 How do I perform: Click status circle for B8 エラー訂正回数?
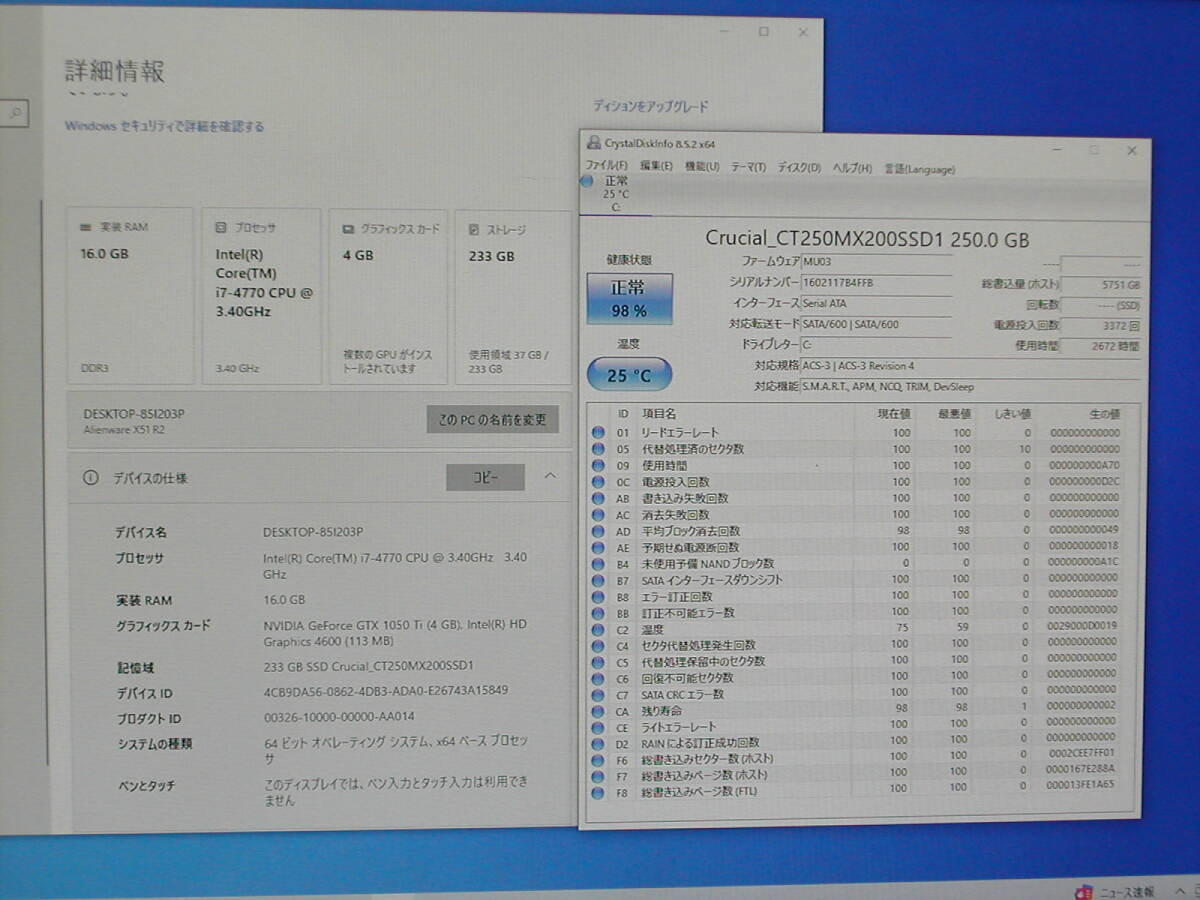tap(598, 596)
